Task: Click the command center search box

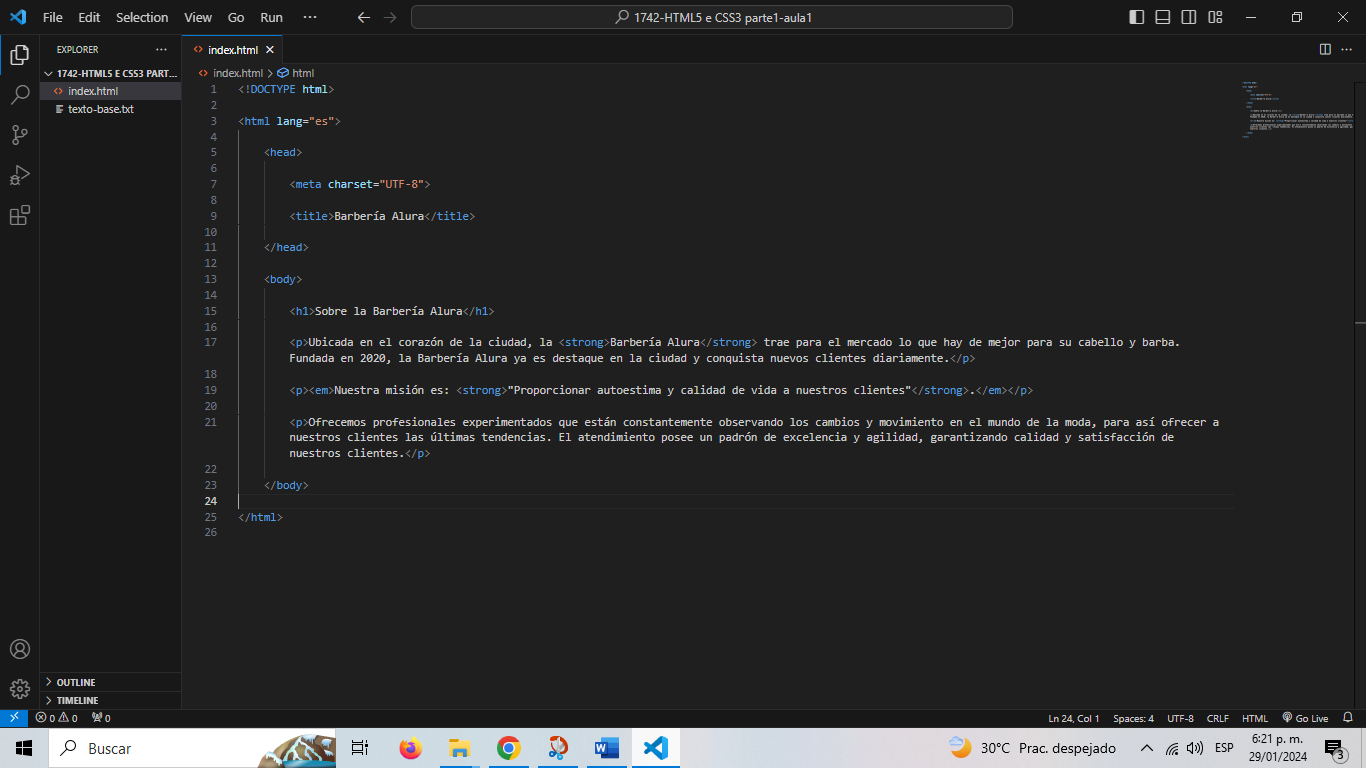Action: (x=711, y=17)
